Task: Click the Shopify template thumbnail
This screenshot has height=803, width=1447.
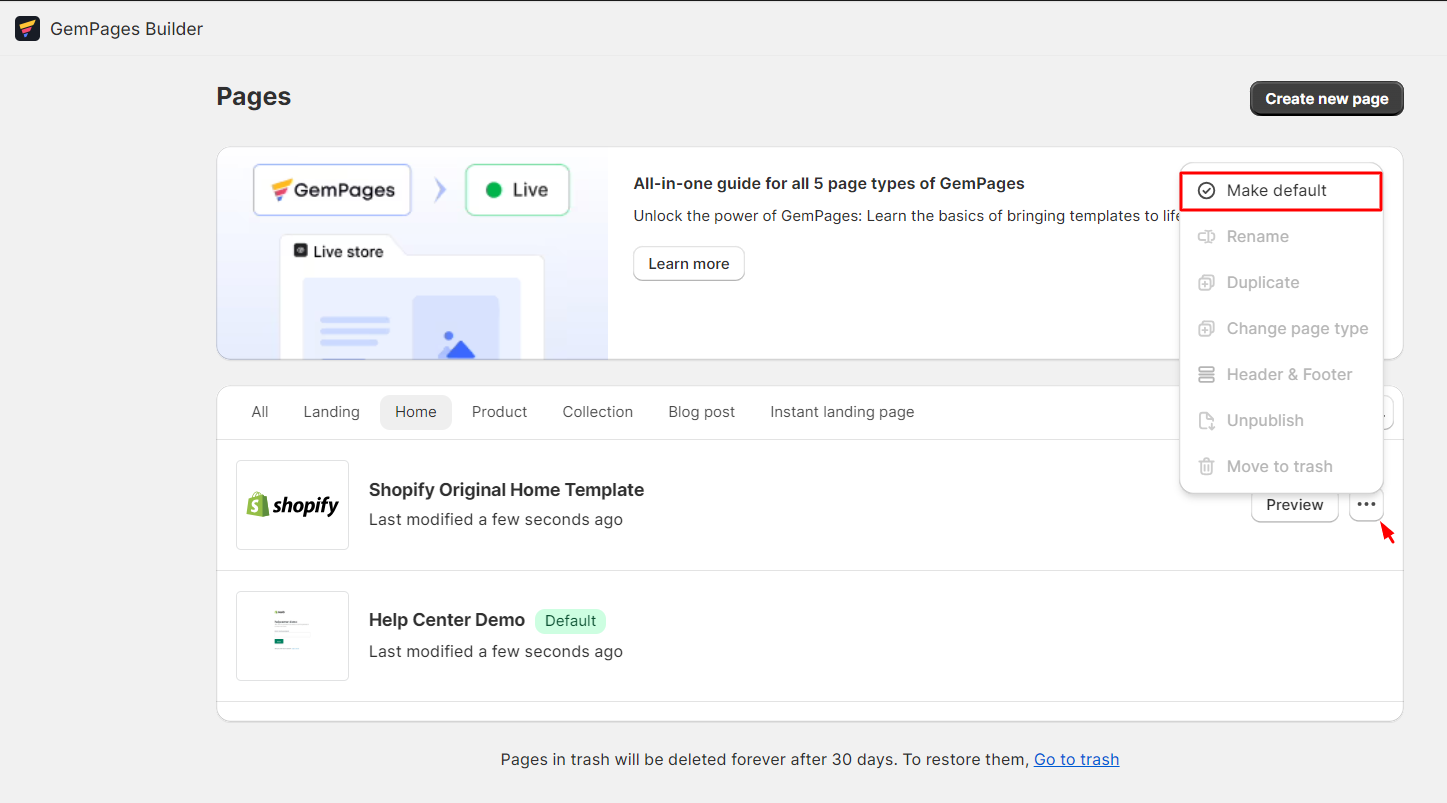Action: click(x=292, y=505)
